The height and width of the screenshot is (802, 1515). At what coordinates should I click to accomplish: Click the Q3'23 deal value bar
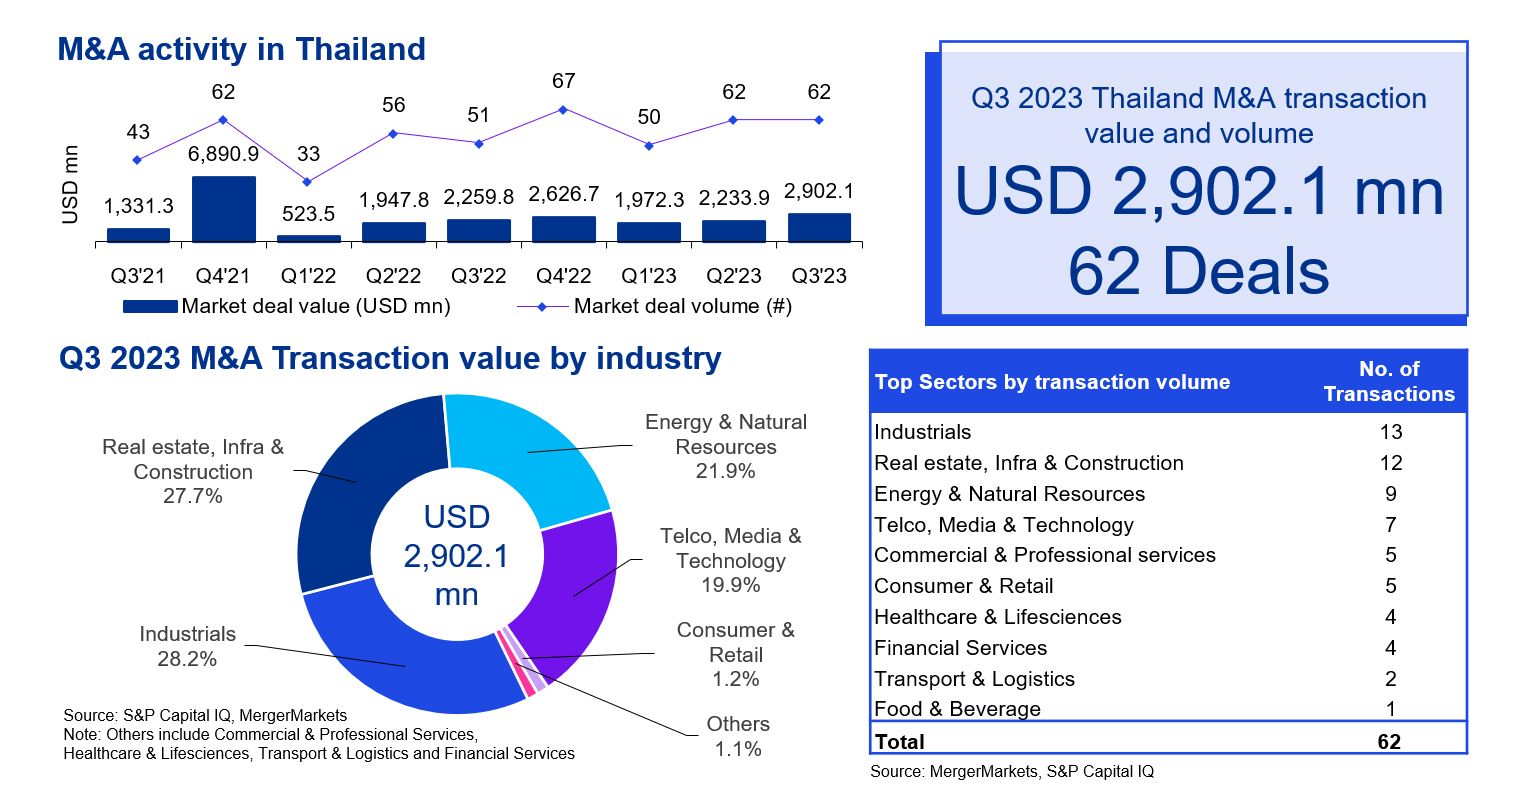click(x=819, y=228)
